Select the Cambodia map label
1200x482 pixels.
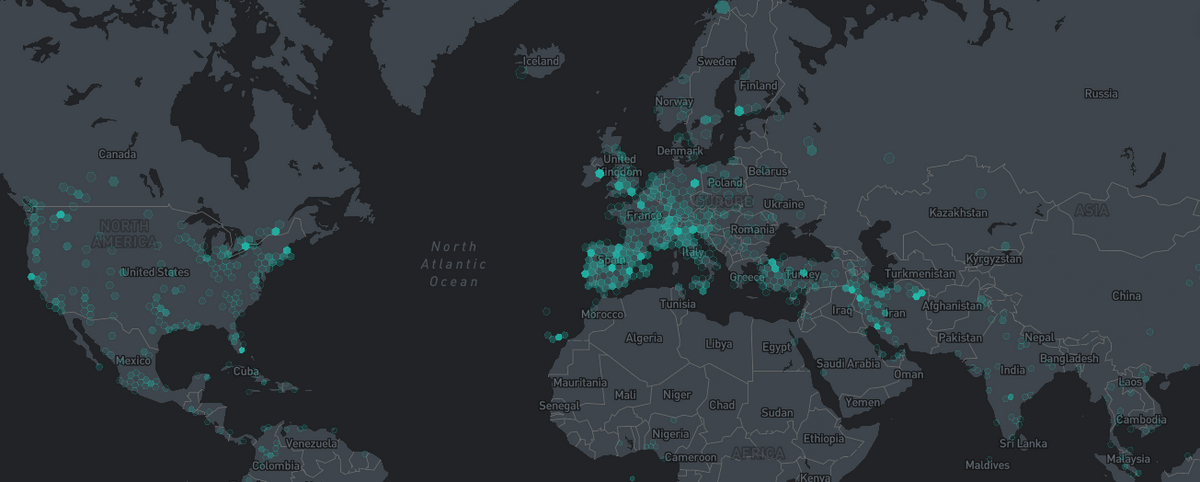click(1141, 420)
